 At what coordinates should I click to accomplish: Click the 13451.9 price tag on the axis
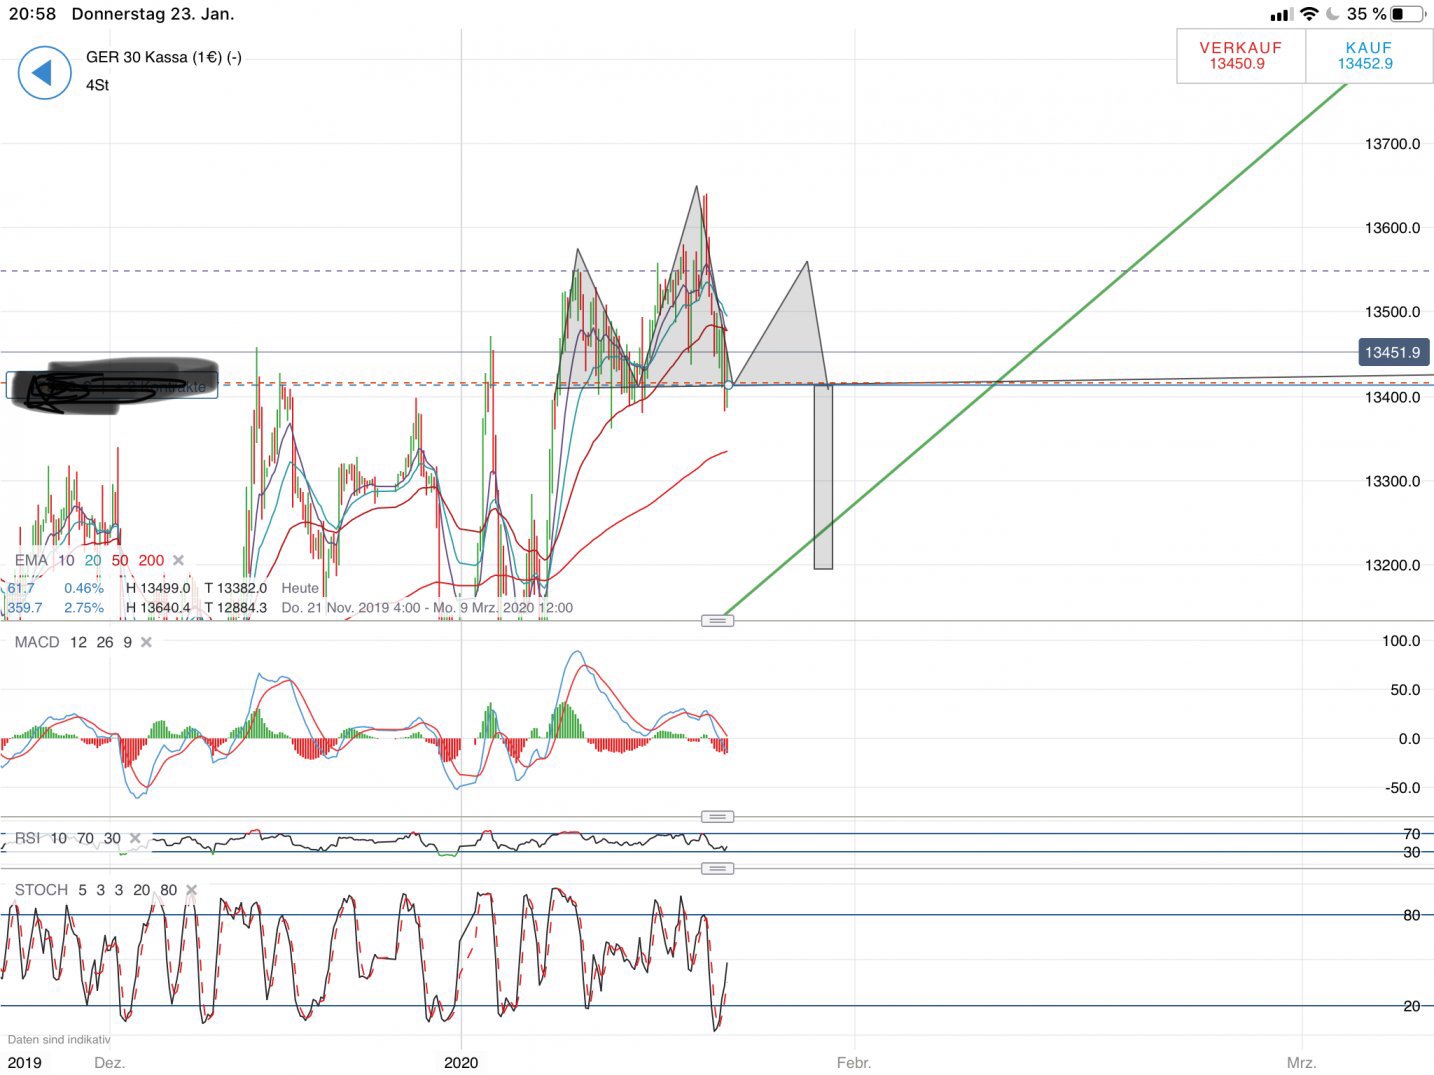coord(1395,352)
